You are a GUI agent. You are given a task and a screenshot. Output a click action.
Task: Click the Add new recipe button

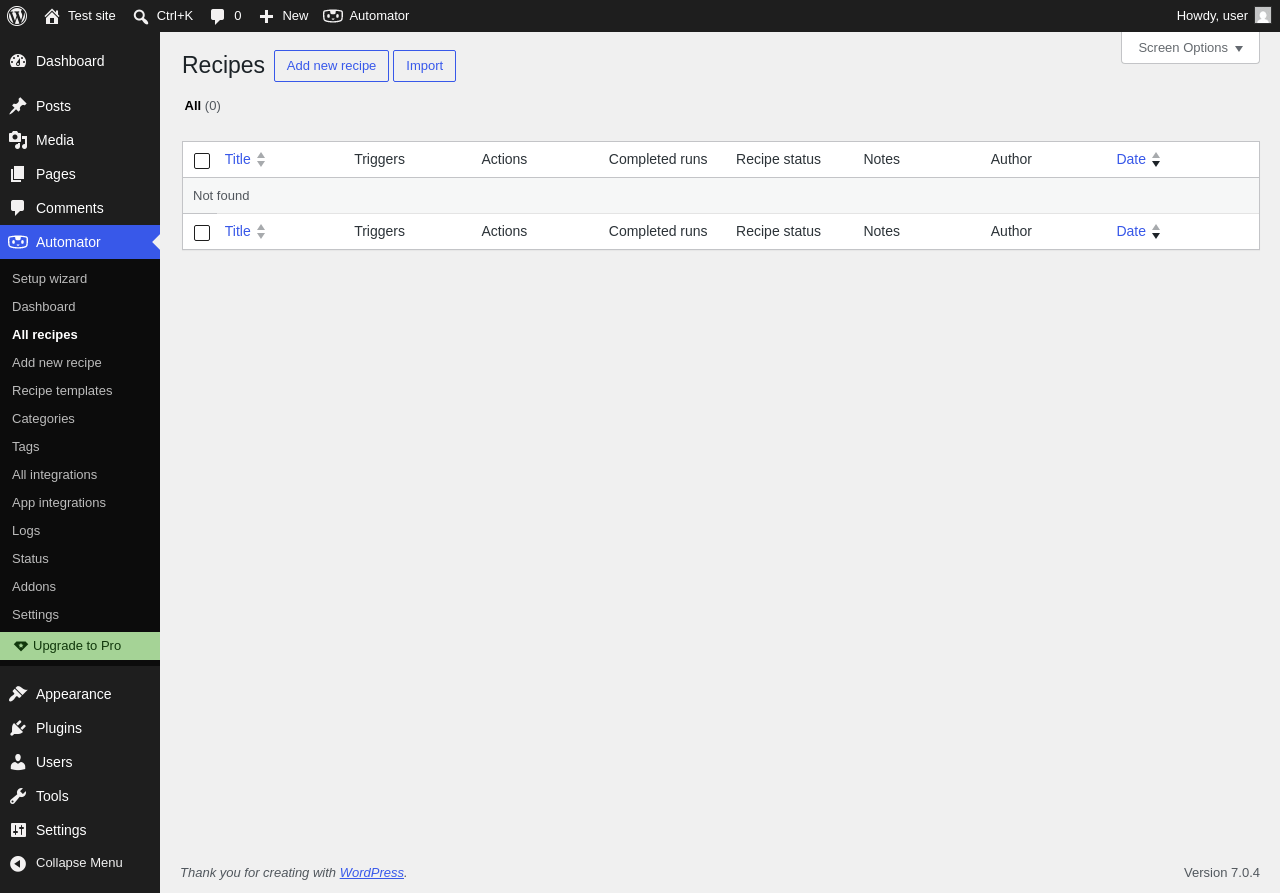click(x=331, y=66)
